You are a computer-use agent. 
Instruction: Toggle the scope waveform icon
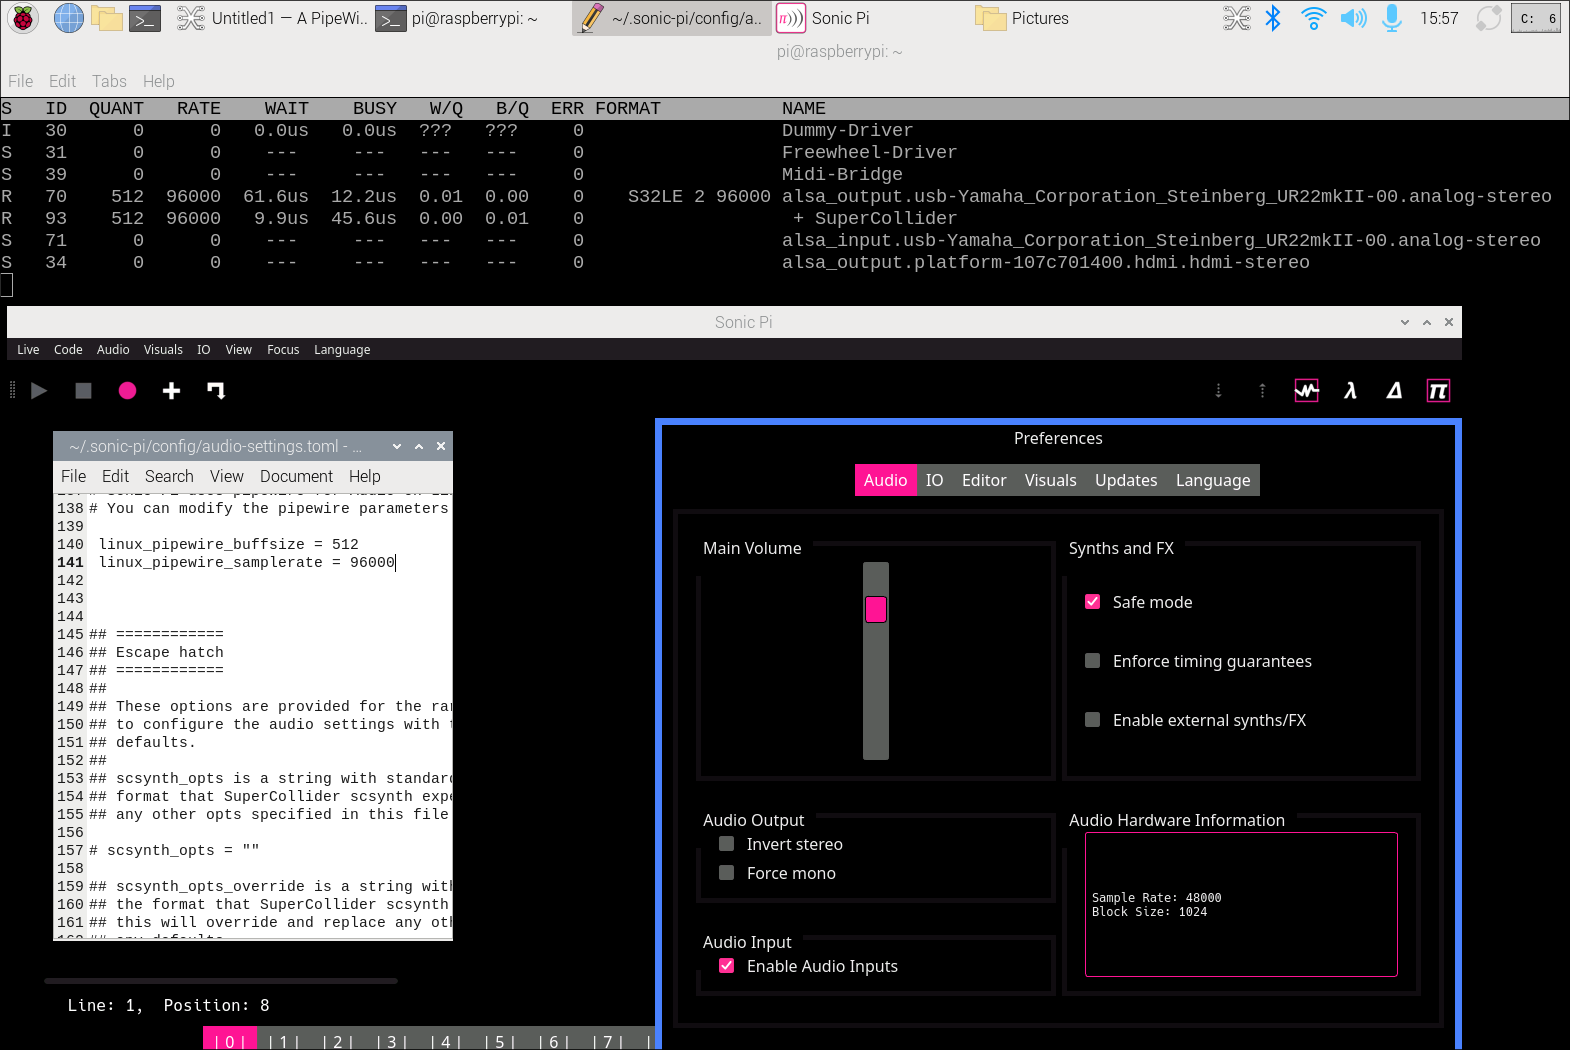[1306, 391]
